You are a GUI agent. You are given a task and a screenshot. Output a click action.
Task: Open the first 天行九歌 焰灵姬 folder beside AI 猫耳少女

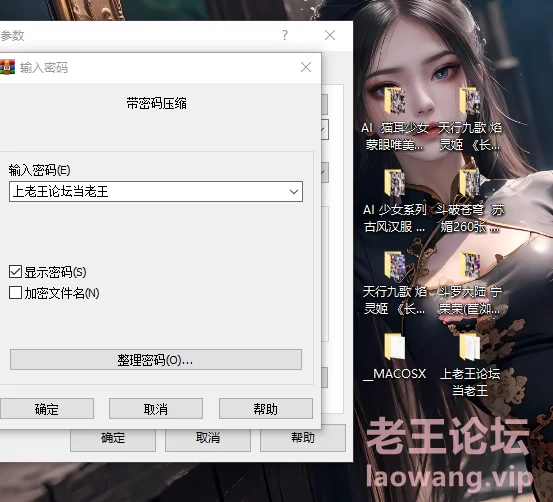(x=470, y=101)
